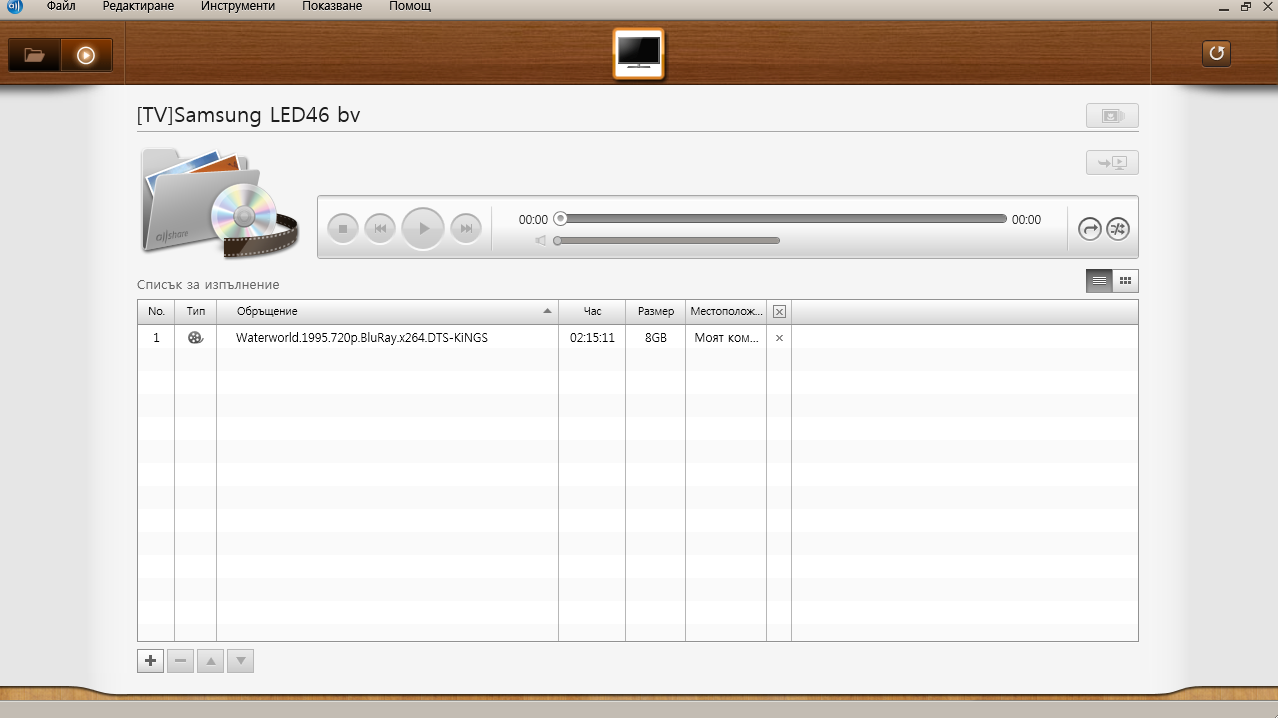This screenshot has height=720, width=1280.
Task: Select Waterworld.1995.720p.BluRay playlist entry
Action: click(362, 338)
